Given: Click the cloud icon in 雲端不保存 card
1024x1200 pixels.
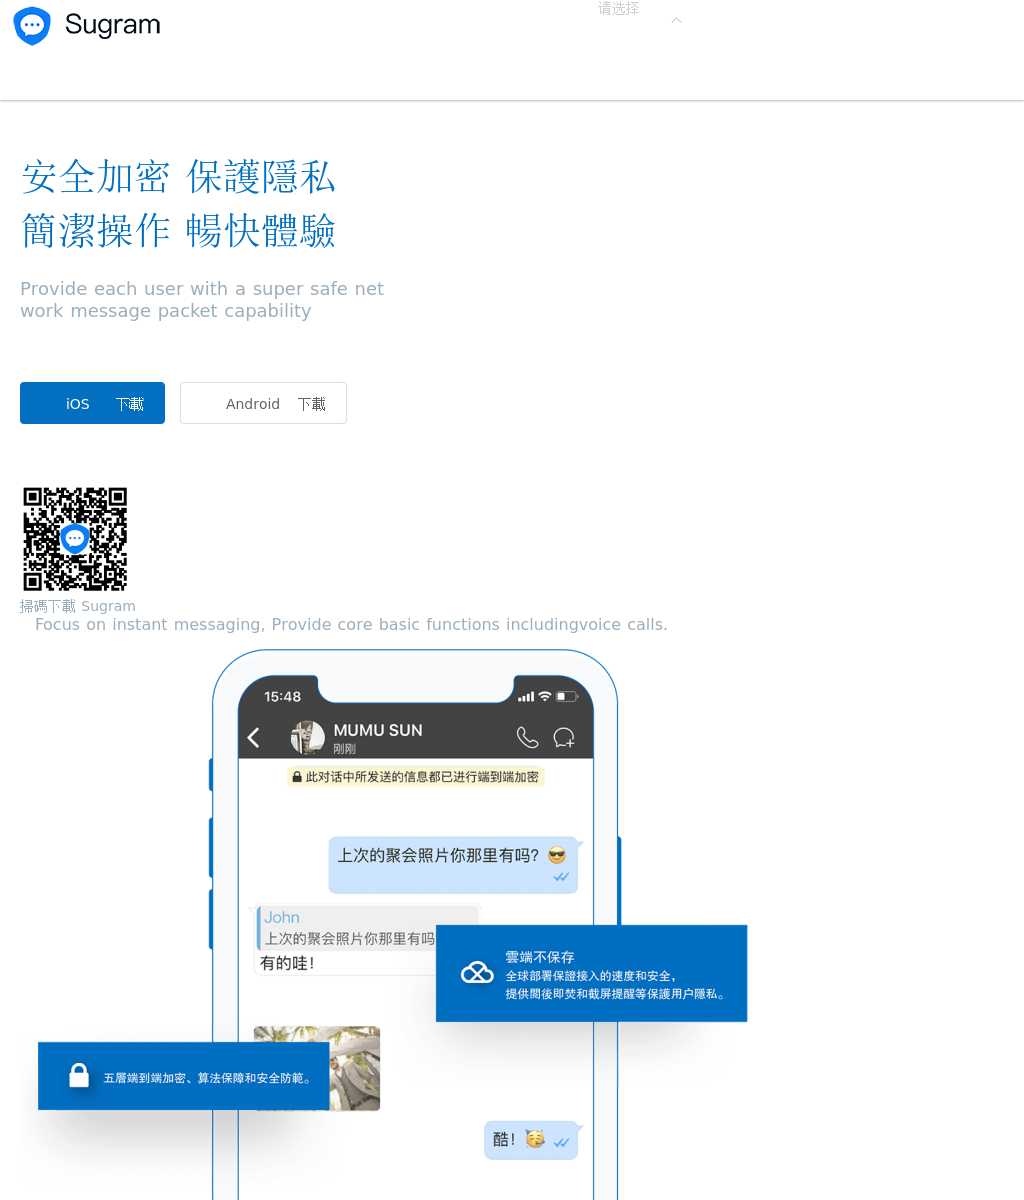Looking at the screenshot, I should click(x=477, y=972).
